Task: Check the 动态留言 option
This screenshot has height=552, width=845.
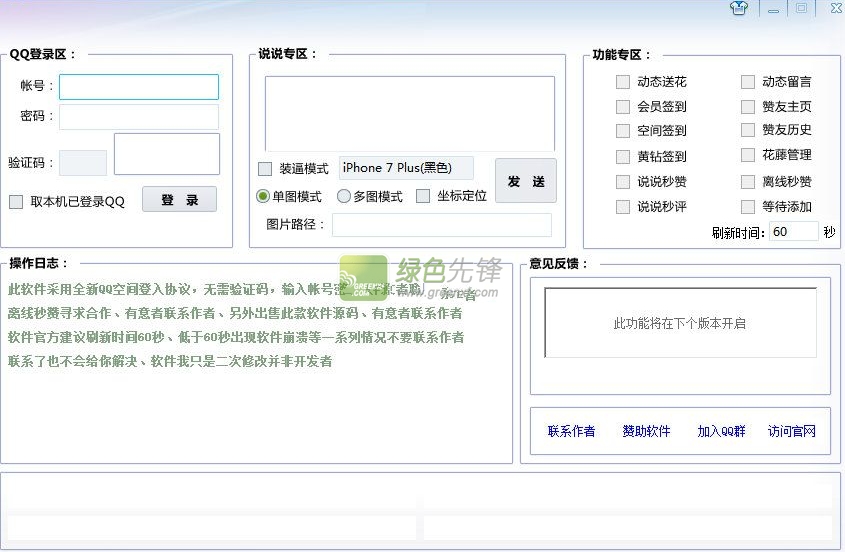Action: tap(747, 82)
